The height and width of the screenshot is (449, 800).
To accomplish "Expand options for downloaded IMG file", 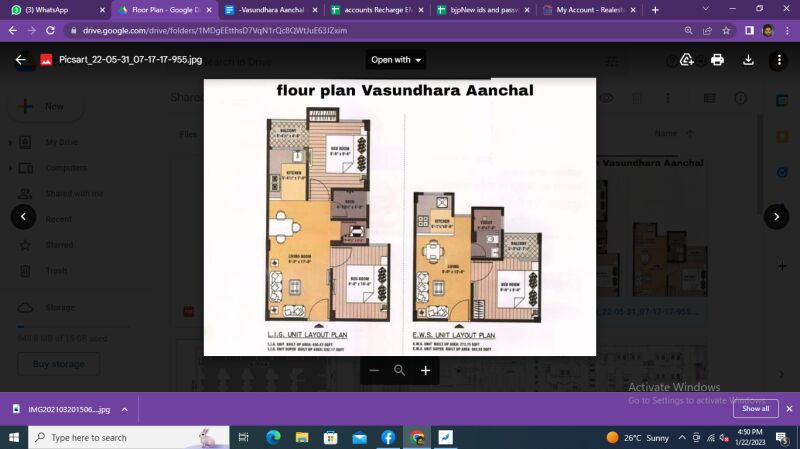I will (x=124, y=409).
